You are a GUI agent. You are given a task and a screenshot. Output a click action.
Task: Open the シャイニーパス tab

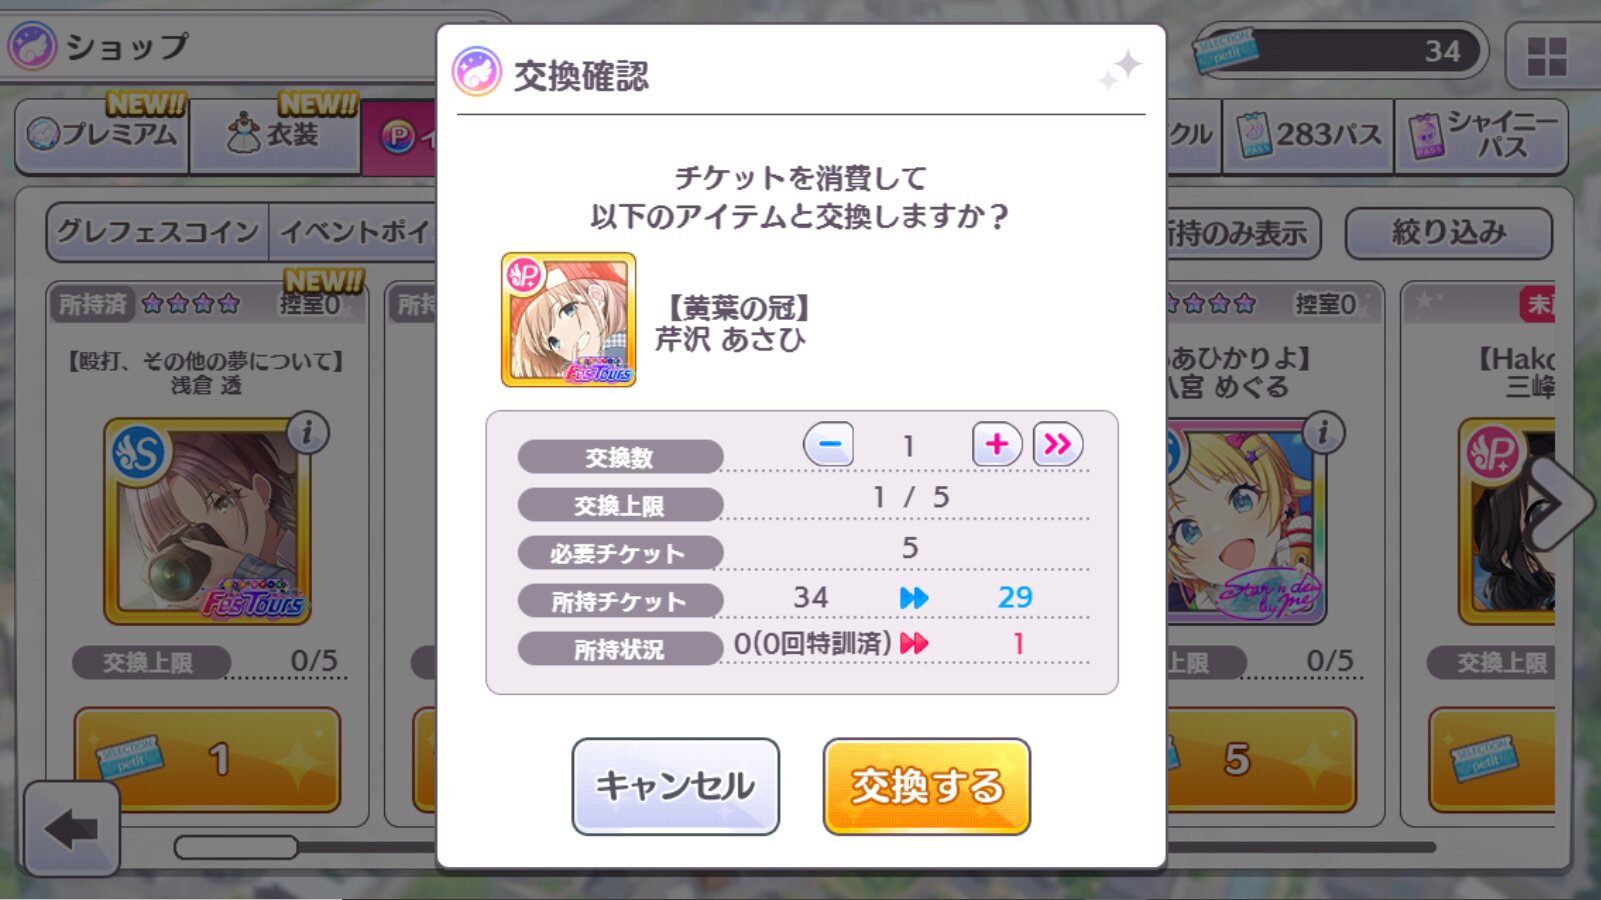click(1481, 135)
